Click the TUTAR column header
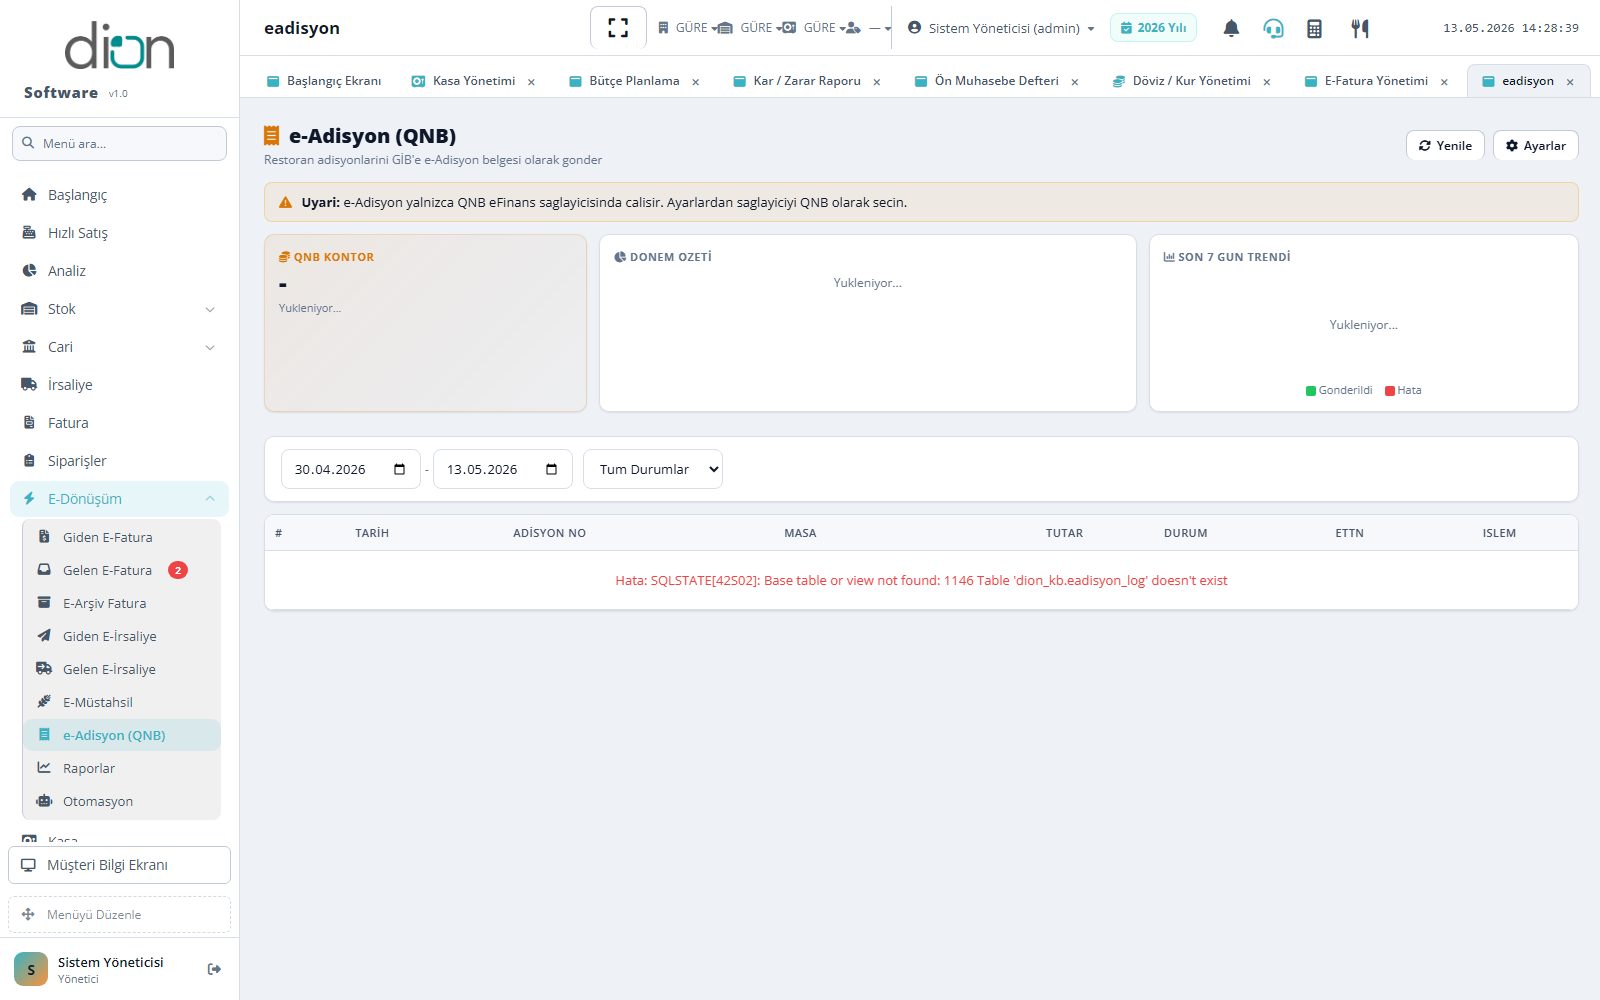 pyautogui.click(x=1064, y=533)
